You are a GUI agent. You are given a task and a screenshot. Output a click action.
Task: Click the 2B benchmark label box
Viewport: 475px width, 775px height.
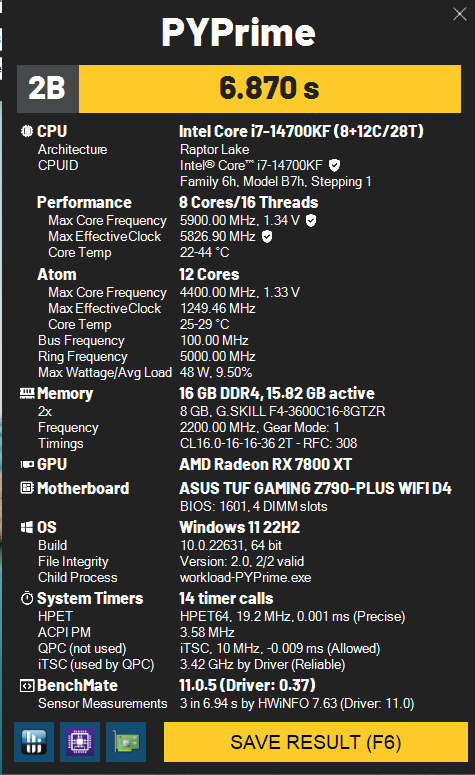47,89
